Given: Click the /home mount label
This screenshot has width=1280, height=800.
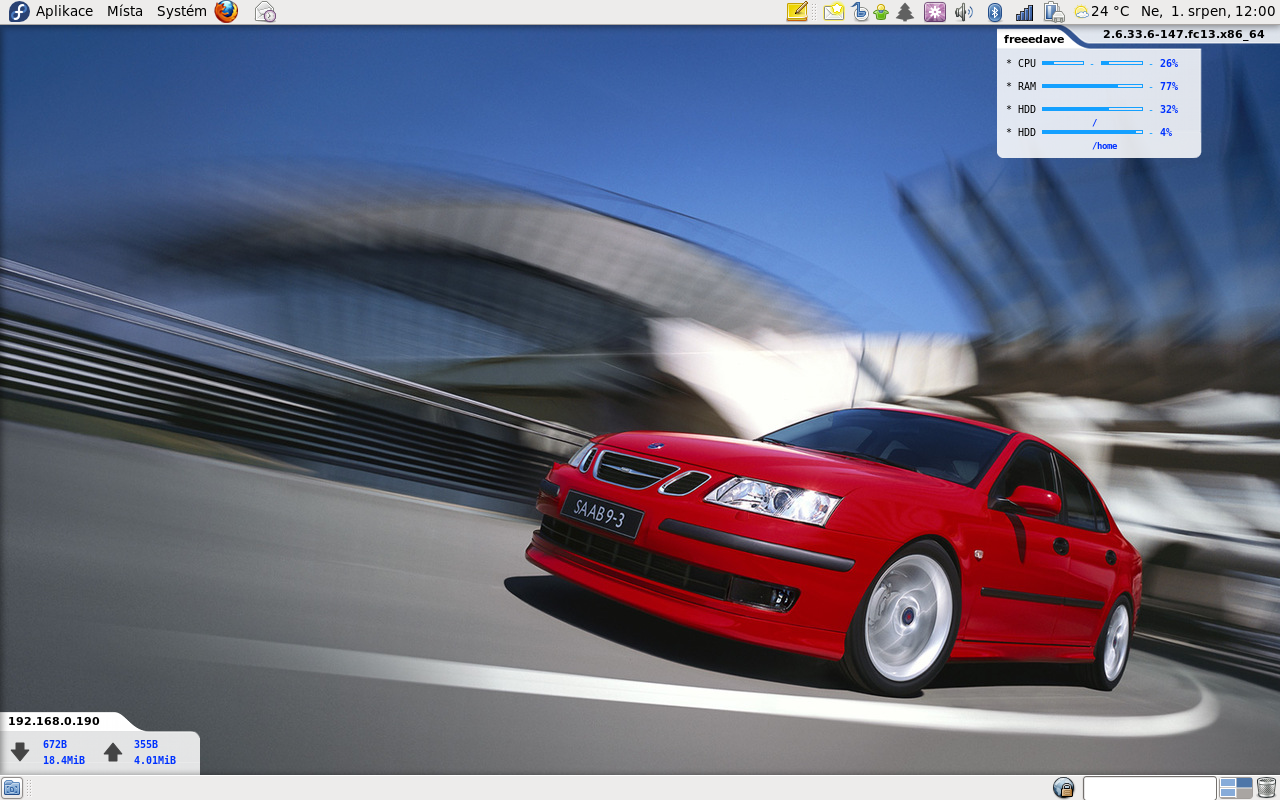Looking at the screenshot, I should (1105, 146).
